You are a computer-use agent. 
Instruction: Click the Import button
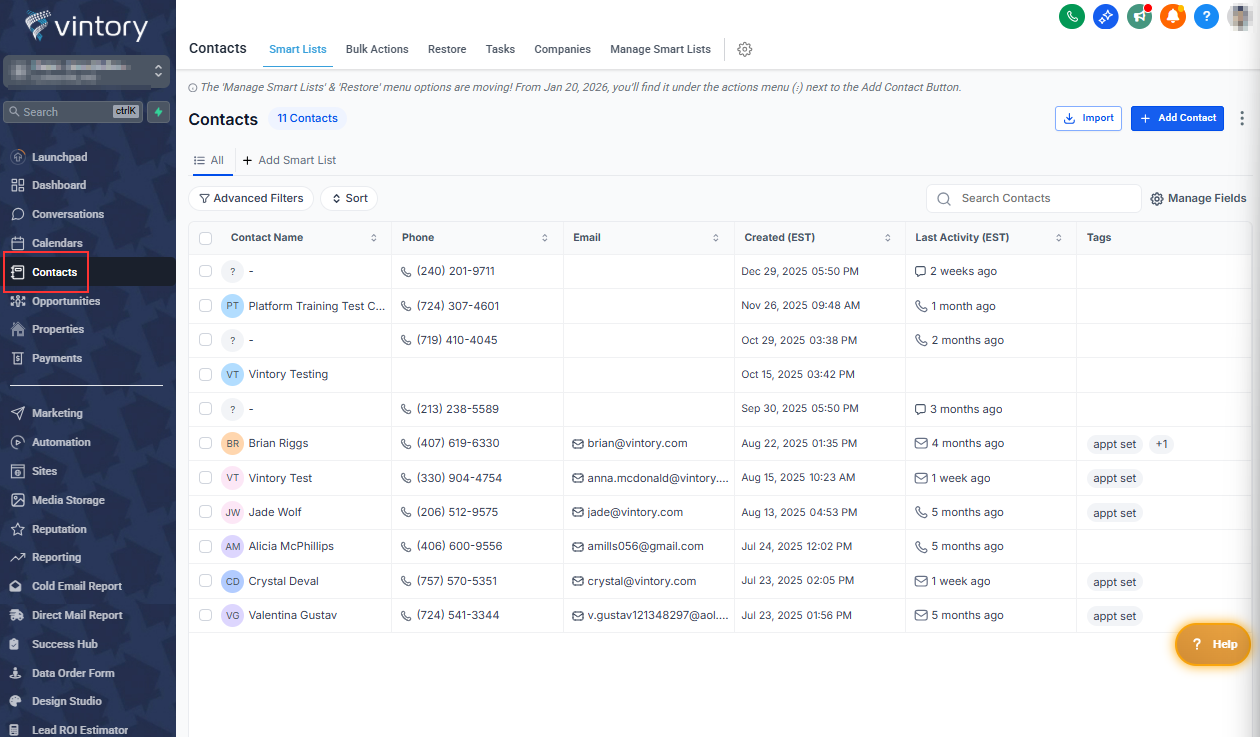(x=1088, y=118)
